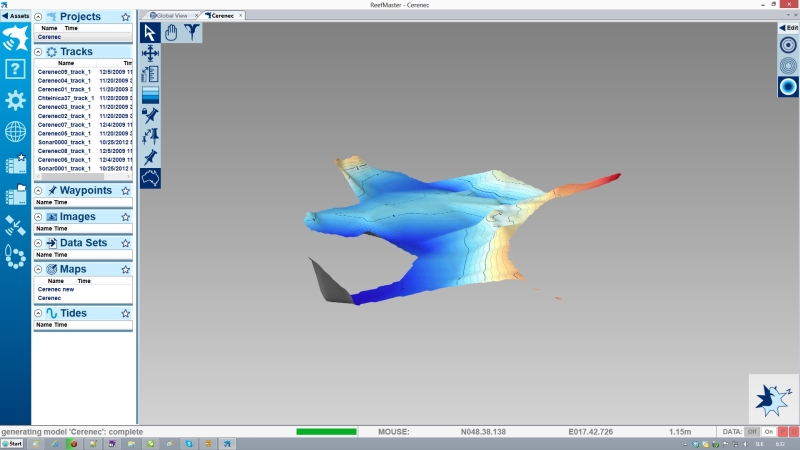This screenshot has height=450, width=800.
Task: Turn DATA switch to Off
Action: (x=752, y=431)
